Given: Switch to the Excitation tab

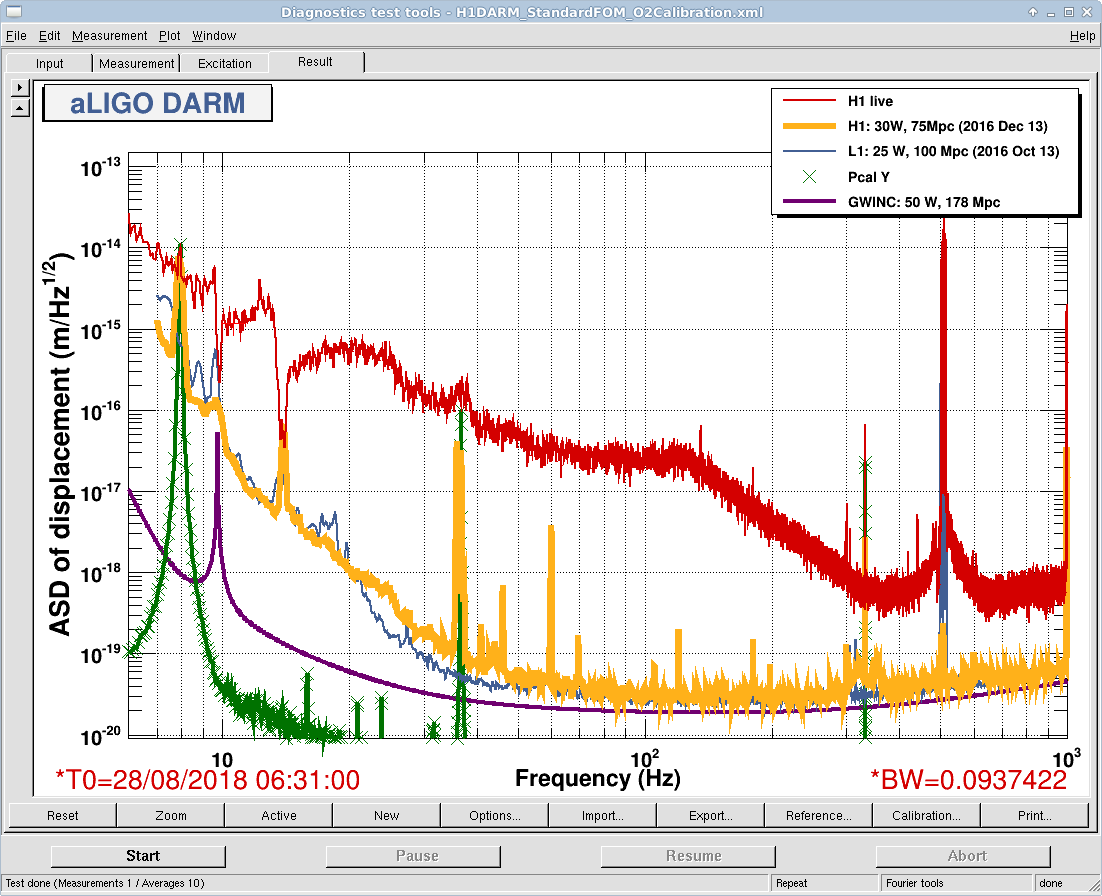Looking at the screenshot, I should 224,63.
